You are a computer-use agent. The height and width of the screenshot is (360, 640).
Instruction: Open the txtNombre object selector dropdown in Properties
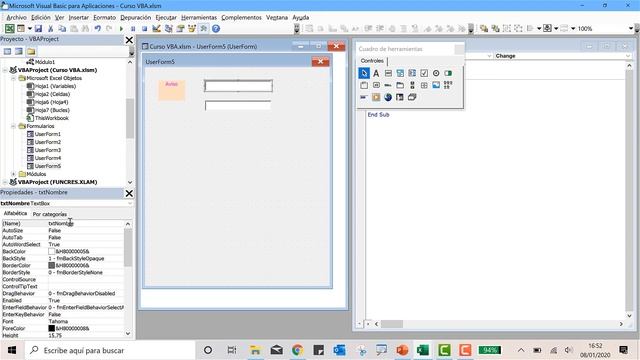pyautogui.click(x=130, y=203)
